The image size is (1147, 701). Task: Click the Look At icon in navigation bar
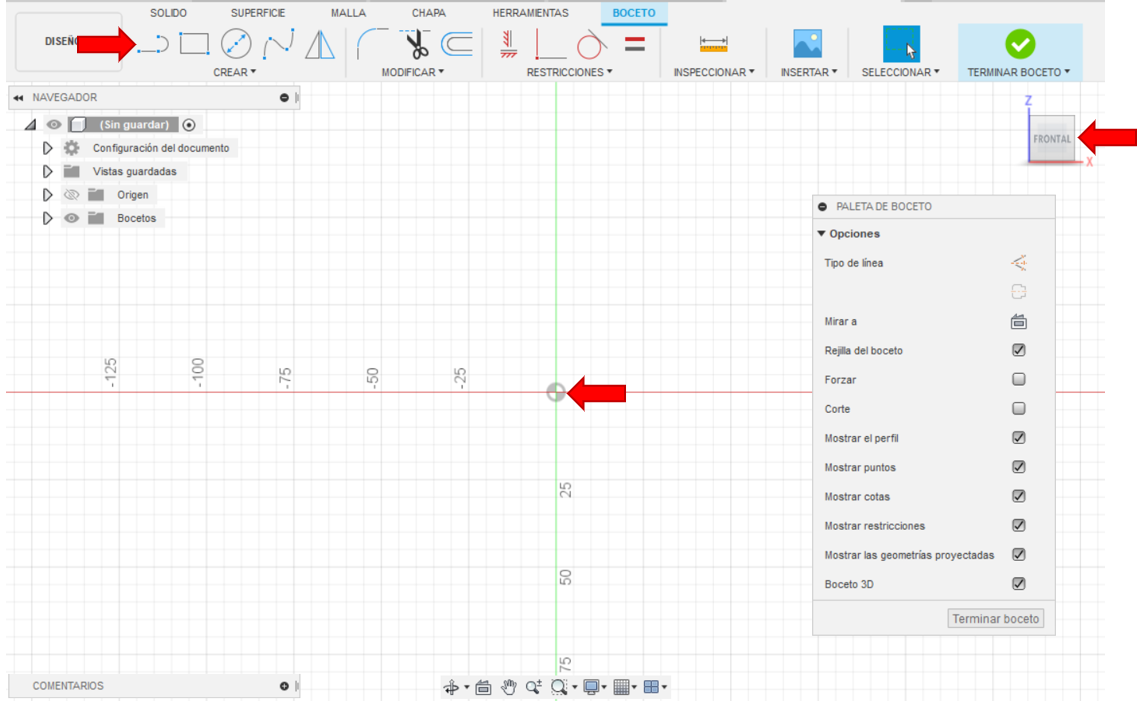[x=483, y=686]
